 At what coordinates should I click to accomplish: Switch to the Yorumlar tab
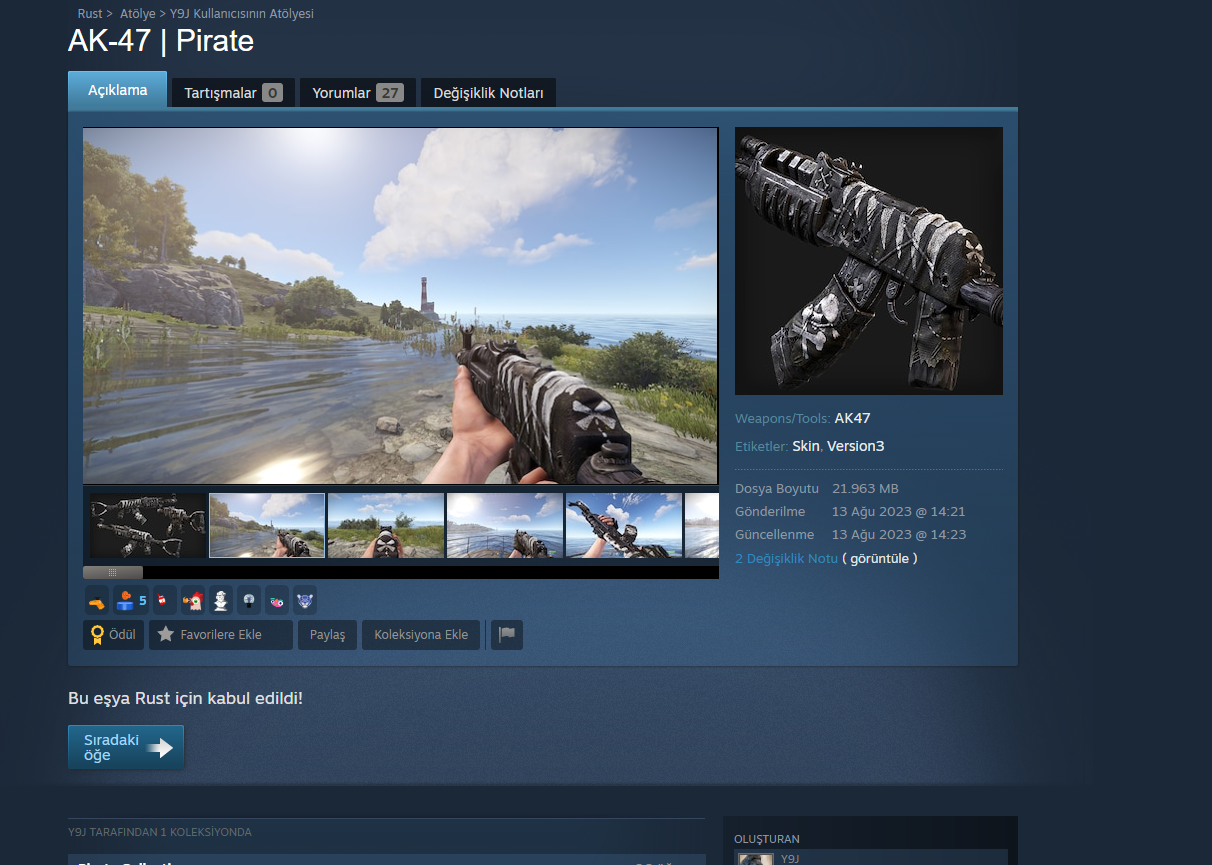[x=357, y=93]
